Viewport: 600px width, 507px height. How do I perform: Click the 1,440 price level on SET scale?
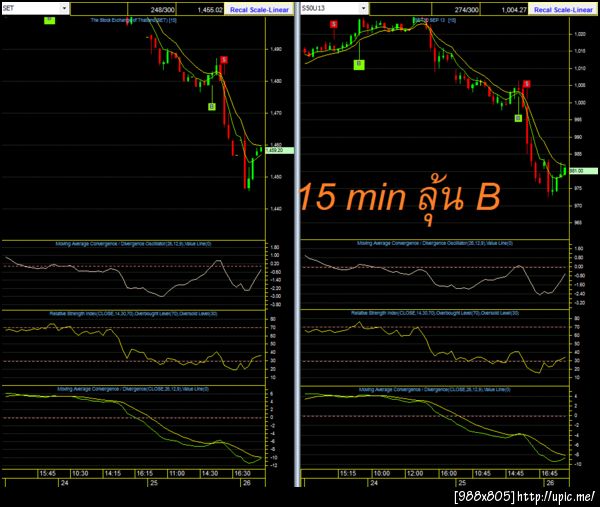coord(276,209)
